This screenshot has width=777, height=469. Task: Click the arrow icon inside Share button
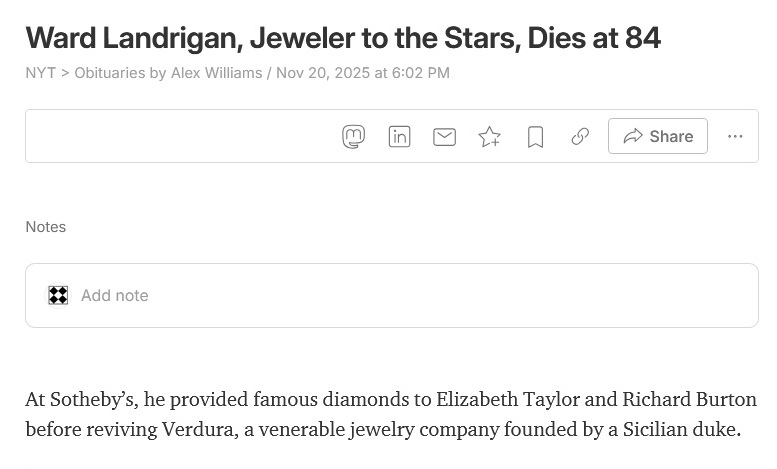click(632, 136)
